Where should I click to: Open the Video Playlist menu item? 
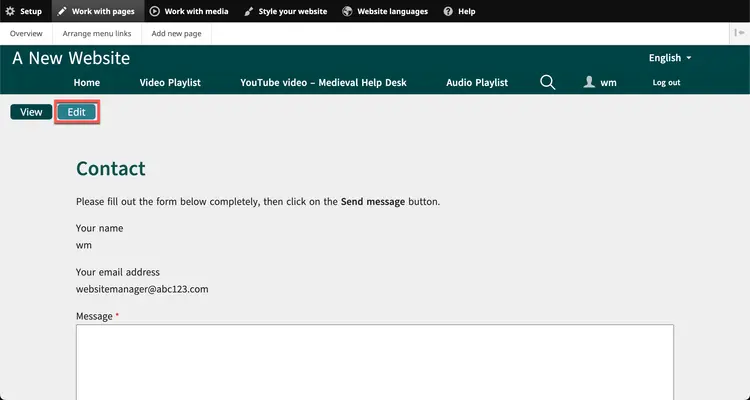coord(170,82)
